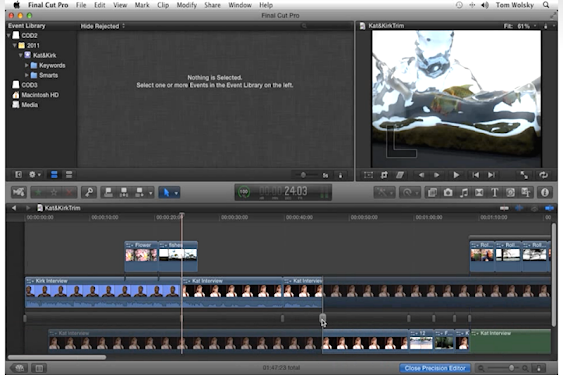Open the Transitions browser icon
This screenshot has height=375, width=563.
coord(479,193)
